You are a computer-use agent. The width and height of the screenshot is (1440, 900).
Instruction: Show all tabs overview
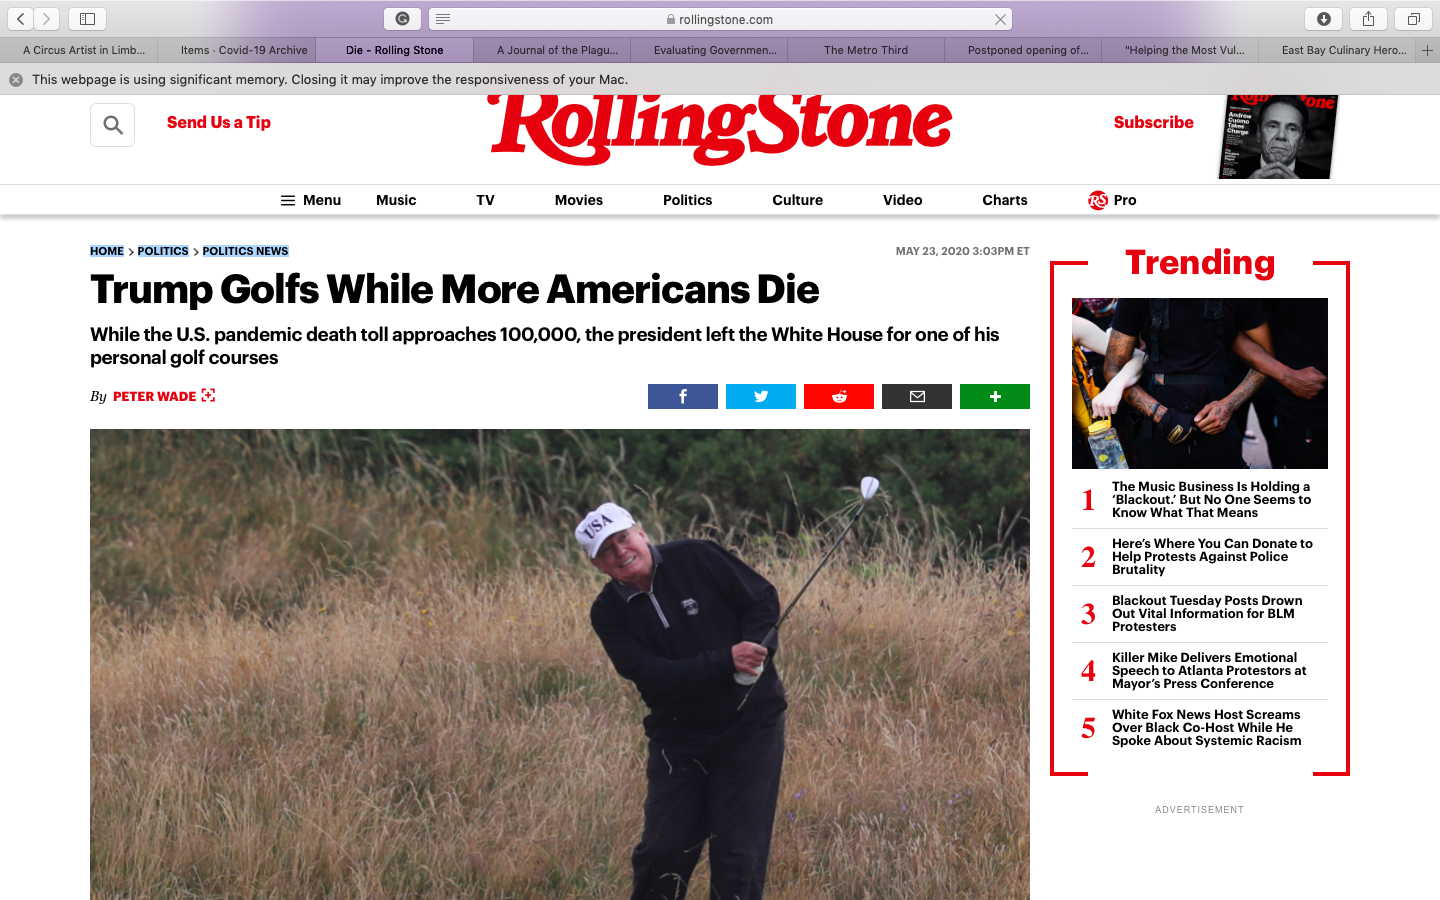tap(1413, 19)
